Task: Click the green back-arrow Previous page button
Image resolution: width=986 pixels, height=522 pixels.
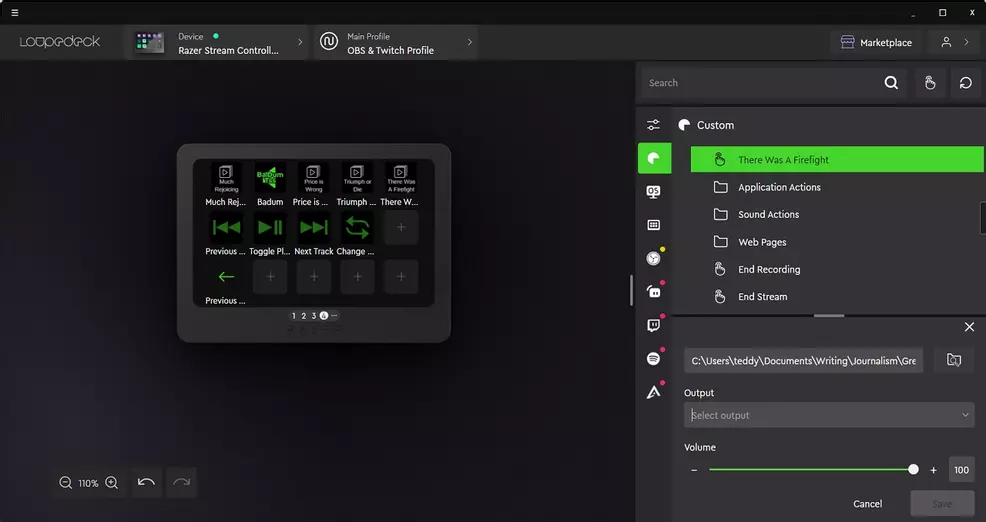Action: pos(226,277)
